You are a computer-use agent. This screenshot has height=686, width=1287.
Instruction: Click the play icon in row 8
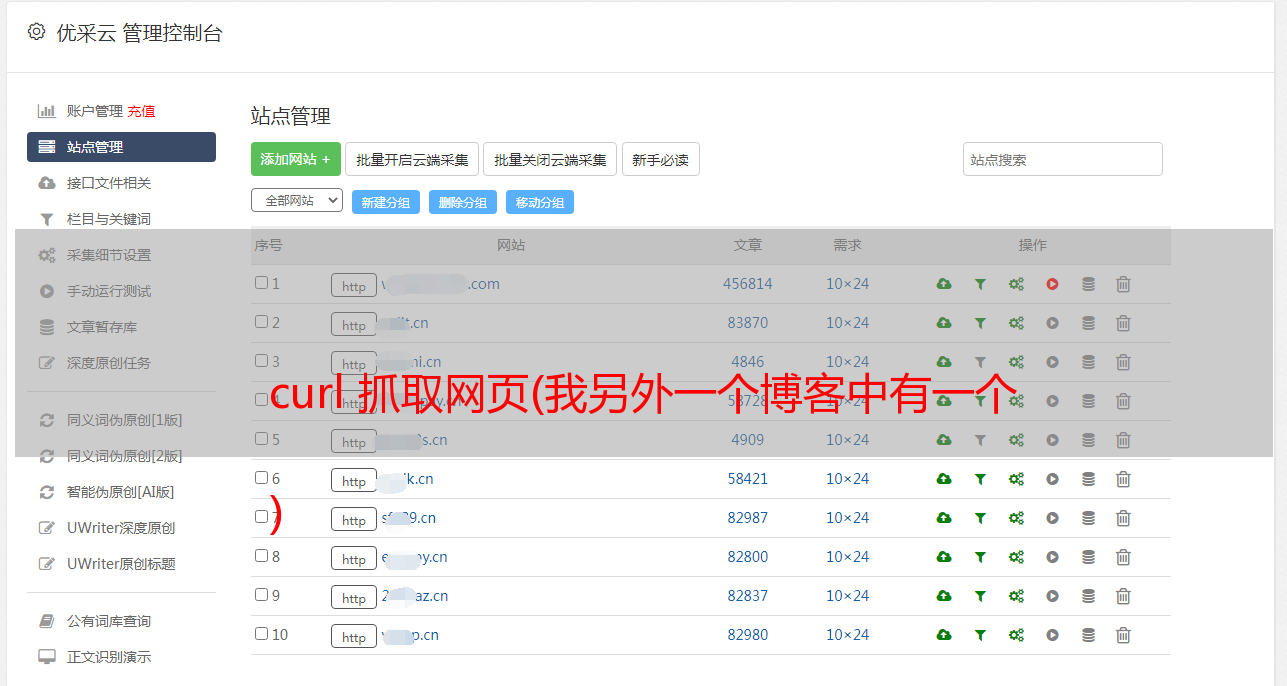tap(1052, 557)
